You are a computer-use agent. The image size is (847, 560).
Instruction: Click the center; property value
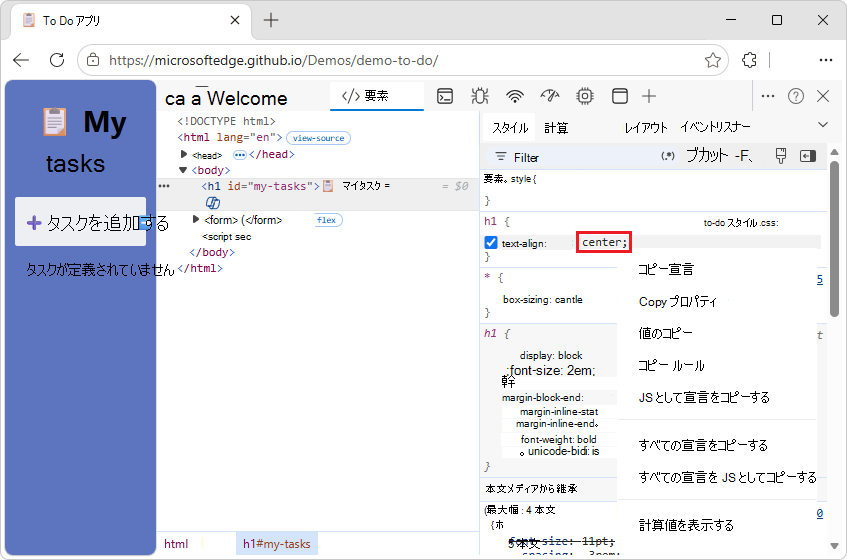604,242
